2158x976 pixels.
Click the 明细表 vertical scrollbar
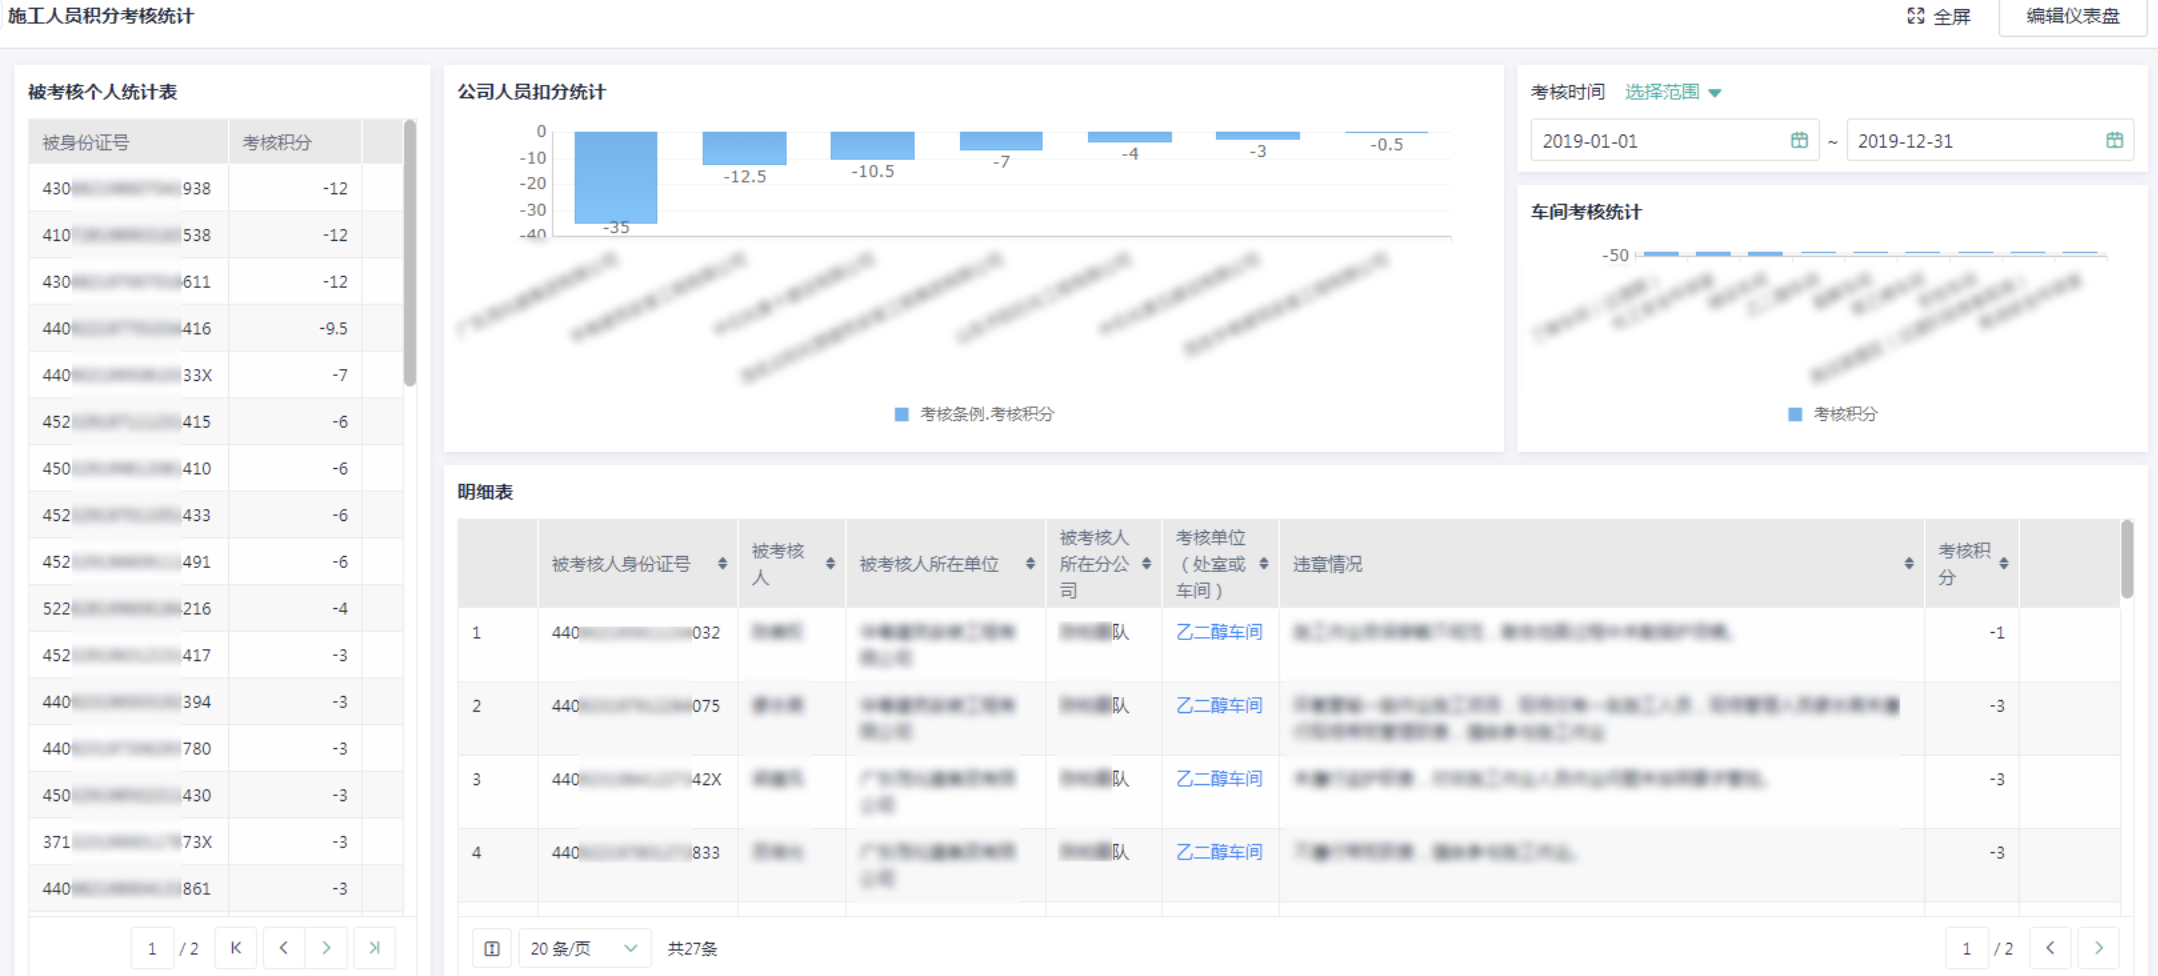2127,559
